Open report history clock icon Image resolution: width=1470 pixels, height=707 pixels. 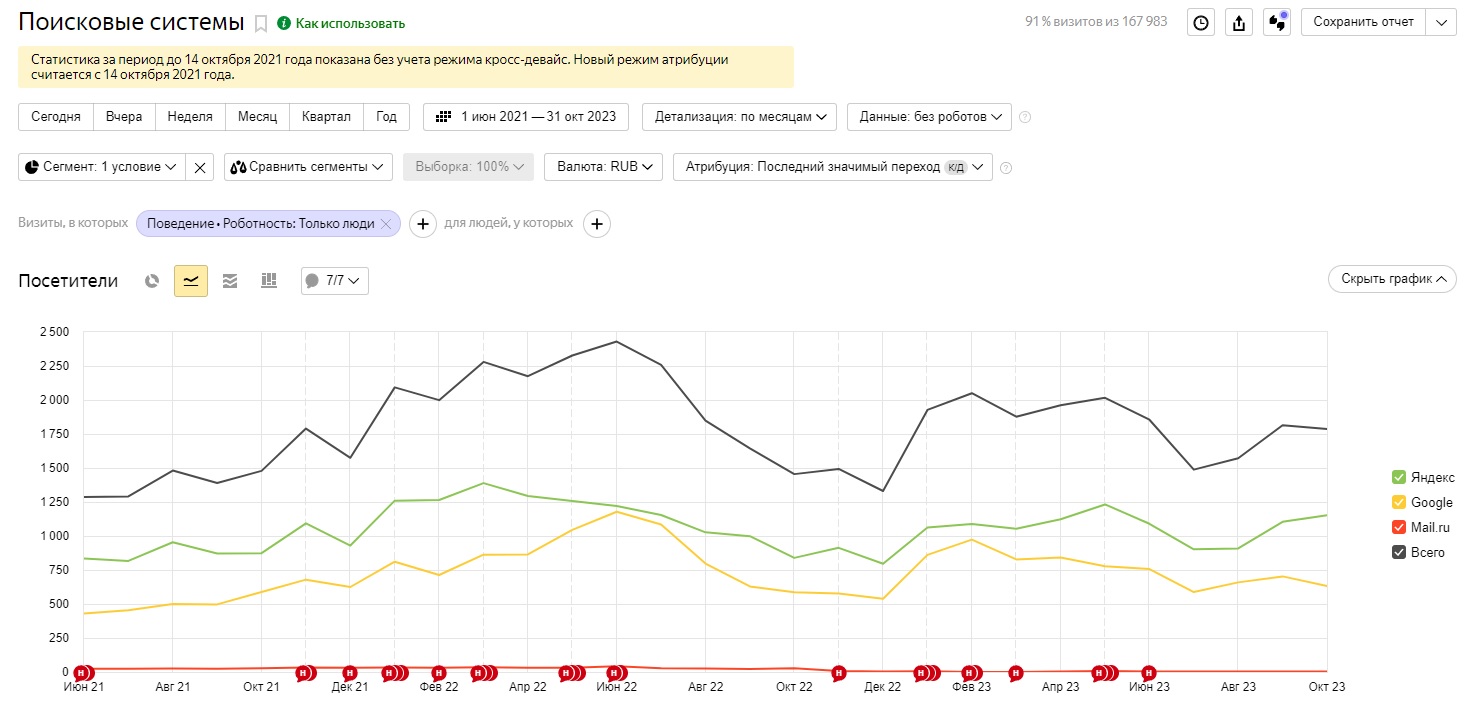pos(1201,22)
